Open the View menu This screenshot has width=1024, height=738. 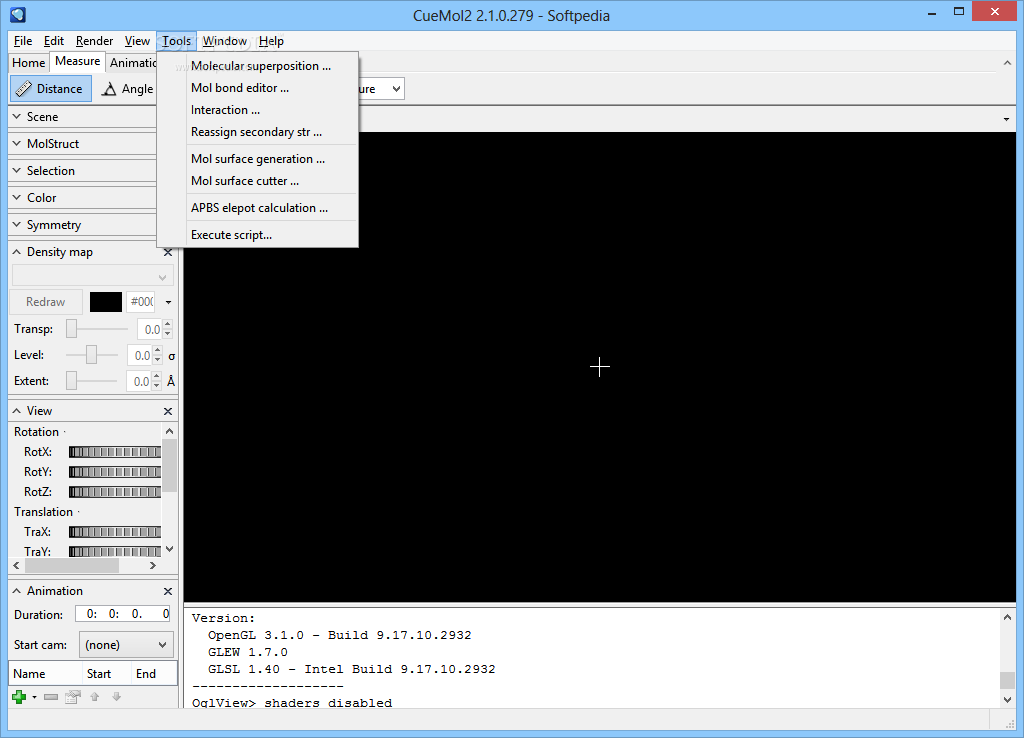(x=137, y=41)
